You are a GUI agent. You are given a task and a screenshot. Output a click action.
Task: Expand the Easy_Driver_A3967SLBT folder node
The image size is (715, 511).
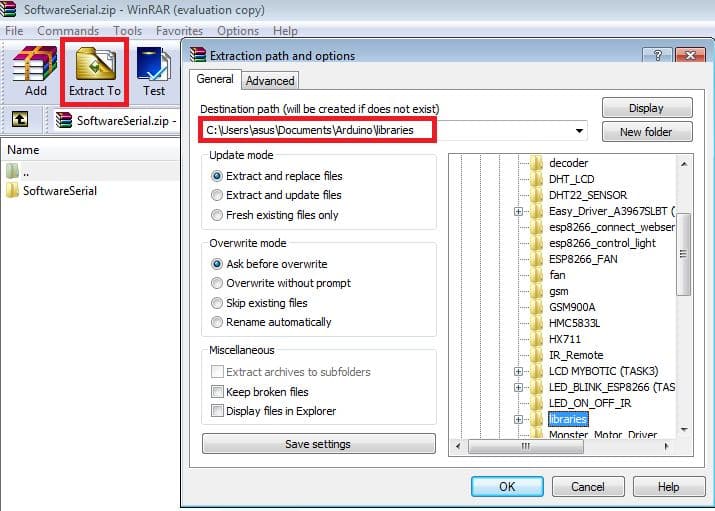pos(518,211)
